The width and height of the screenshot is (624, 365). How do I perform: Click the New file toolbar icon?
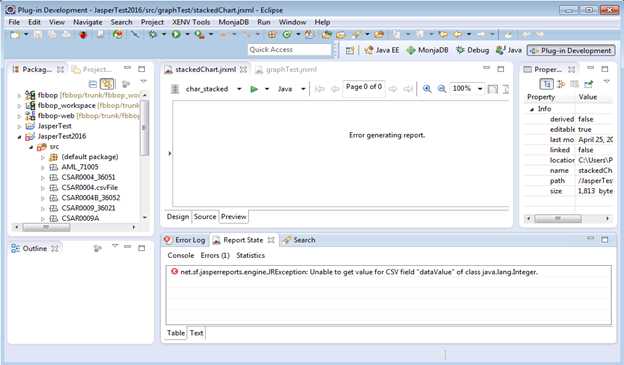click(15, 35)
